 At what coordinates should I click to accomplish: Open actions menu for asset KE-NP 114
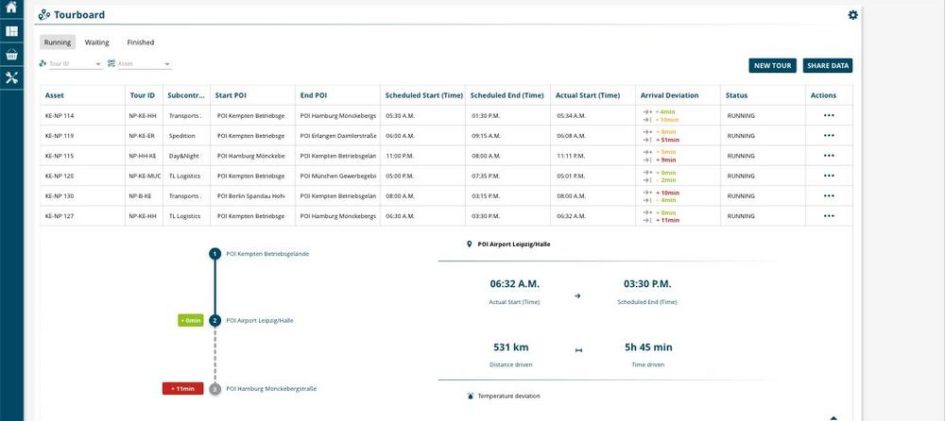[828, 116]
